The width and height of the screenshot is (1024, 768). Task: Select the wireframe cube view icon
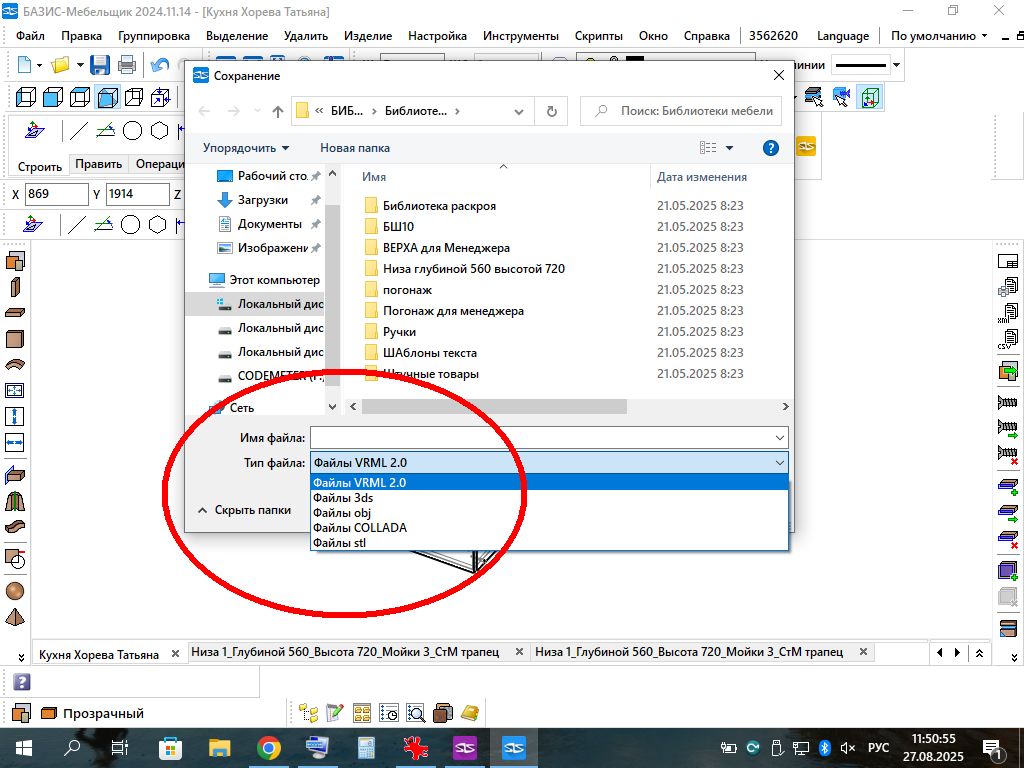(134, 97)
